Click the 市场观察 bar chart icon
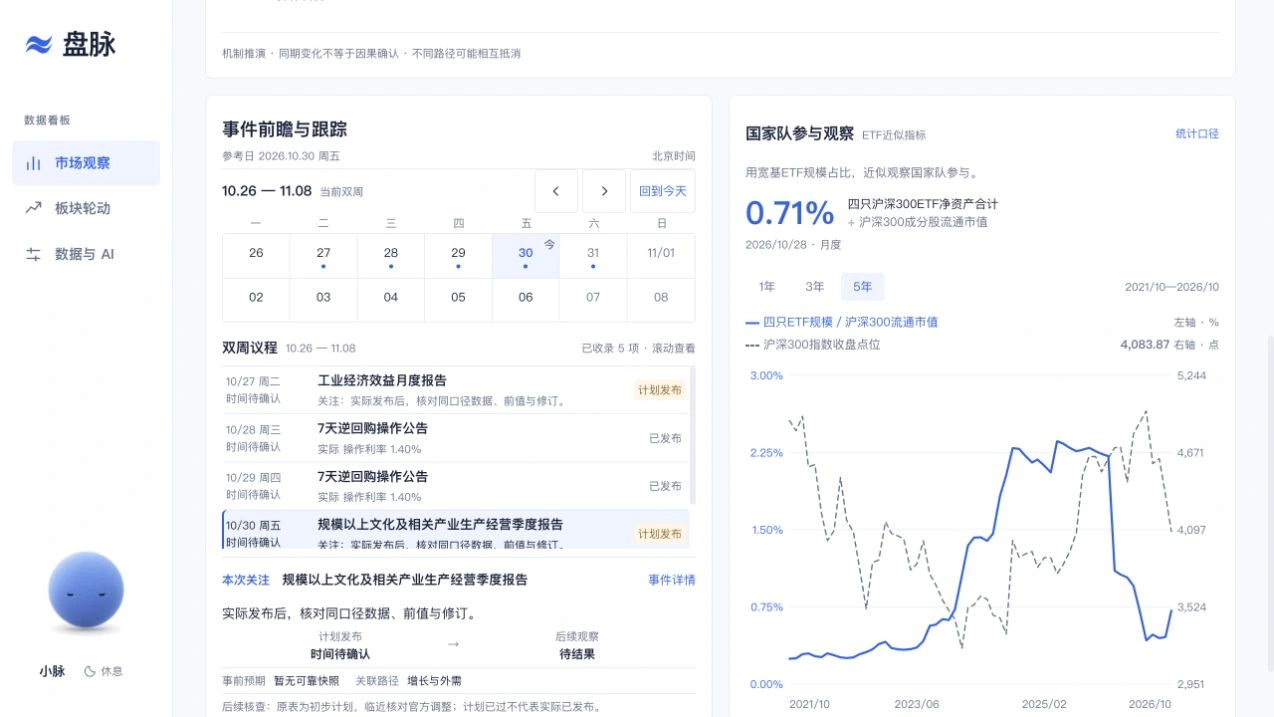The width and height of the screenshot is (1274, 717). 33,163
